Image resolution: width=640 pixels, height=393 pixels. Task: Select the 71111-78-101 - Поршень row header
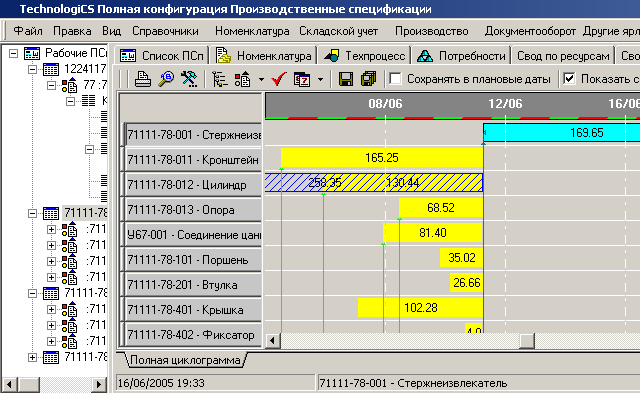(x=193, y=260)
